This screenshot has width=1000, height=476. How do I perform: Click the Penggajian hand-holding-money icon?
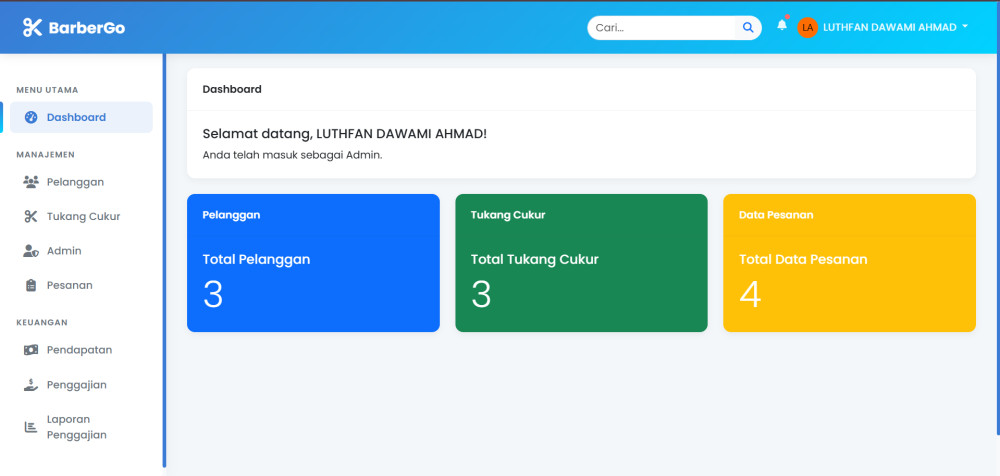[x=31, y=385]
